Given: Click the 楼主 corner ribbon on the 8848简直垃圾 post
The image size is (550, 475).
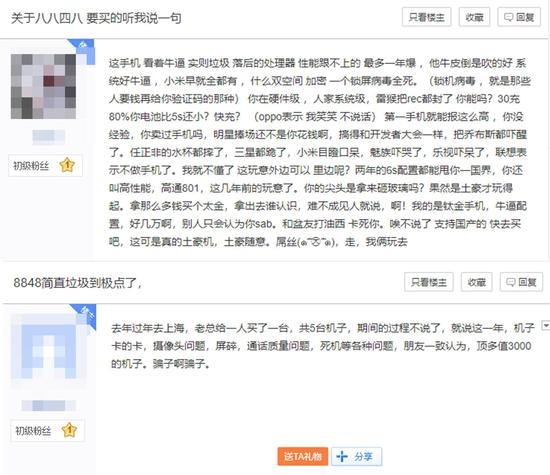Looking at the screenshot, I should click(85, 314).
